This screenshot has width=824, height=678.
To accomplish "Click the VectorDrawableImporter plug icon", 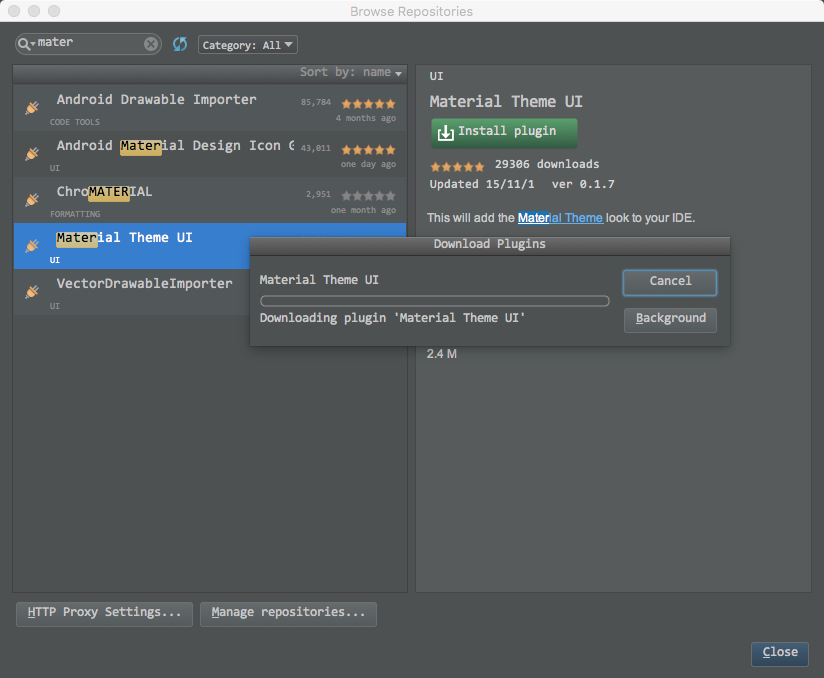I will pyautogui.click(x=32, y=292).
